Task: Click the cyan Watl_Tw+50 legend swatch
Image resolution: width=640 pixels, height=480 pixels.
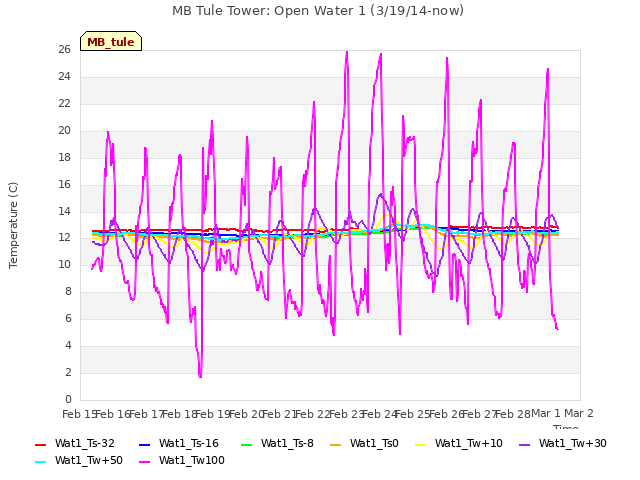Action: pyautogui.click(x=41, y=462)
